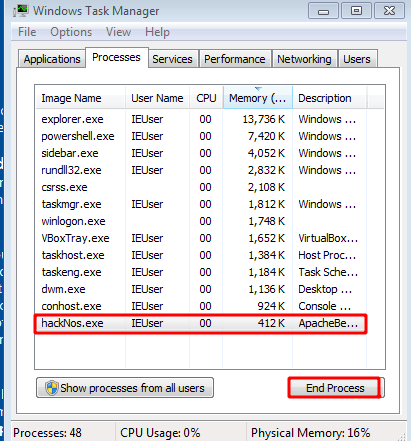This screenshot has width=411, height=441.
Task: Select the conhost.exe process
Action: [200, 306]
